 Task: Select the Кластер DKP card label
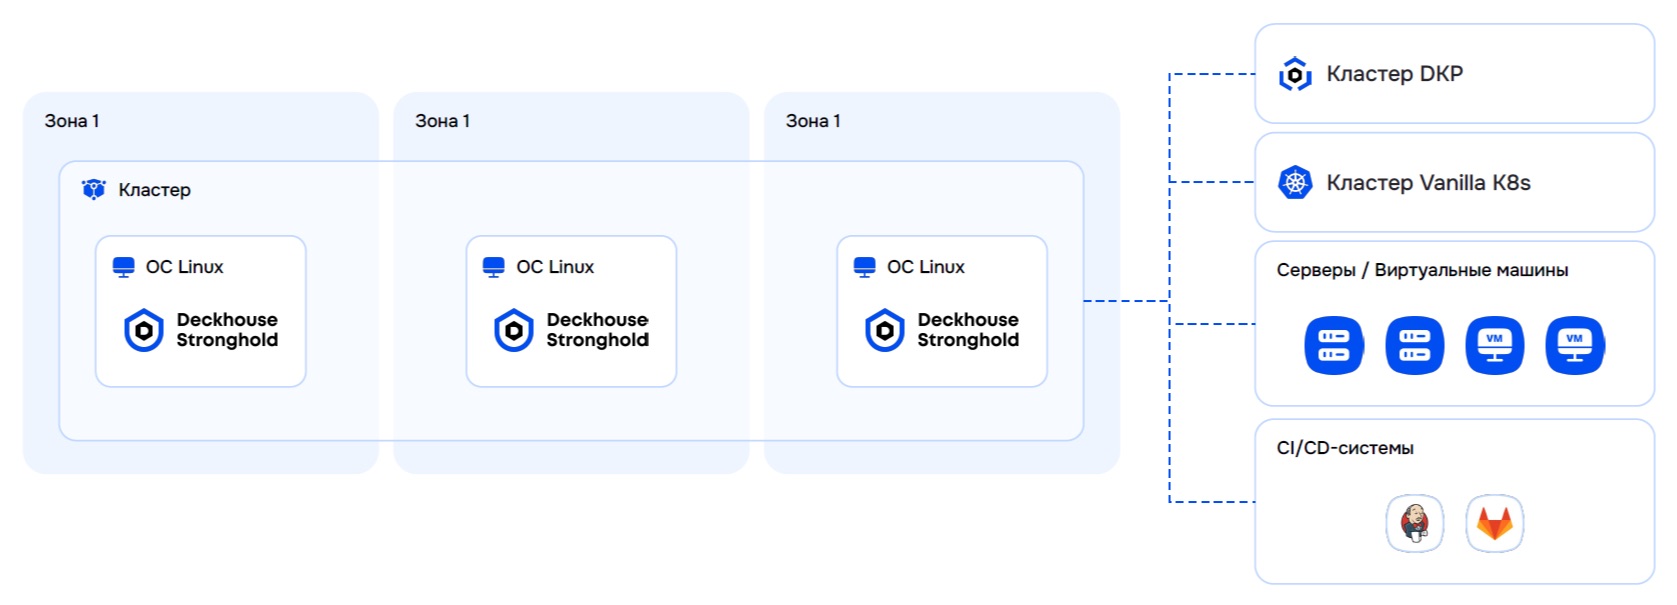(1394, 74)
